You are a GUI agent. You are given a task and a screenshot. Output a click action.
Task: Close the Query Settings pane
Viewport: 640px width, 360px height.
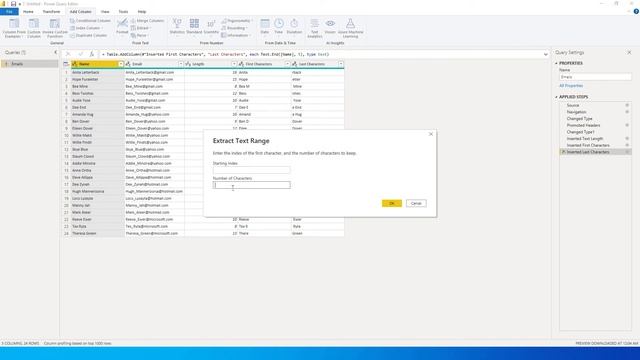[x=629, y=52]
